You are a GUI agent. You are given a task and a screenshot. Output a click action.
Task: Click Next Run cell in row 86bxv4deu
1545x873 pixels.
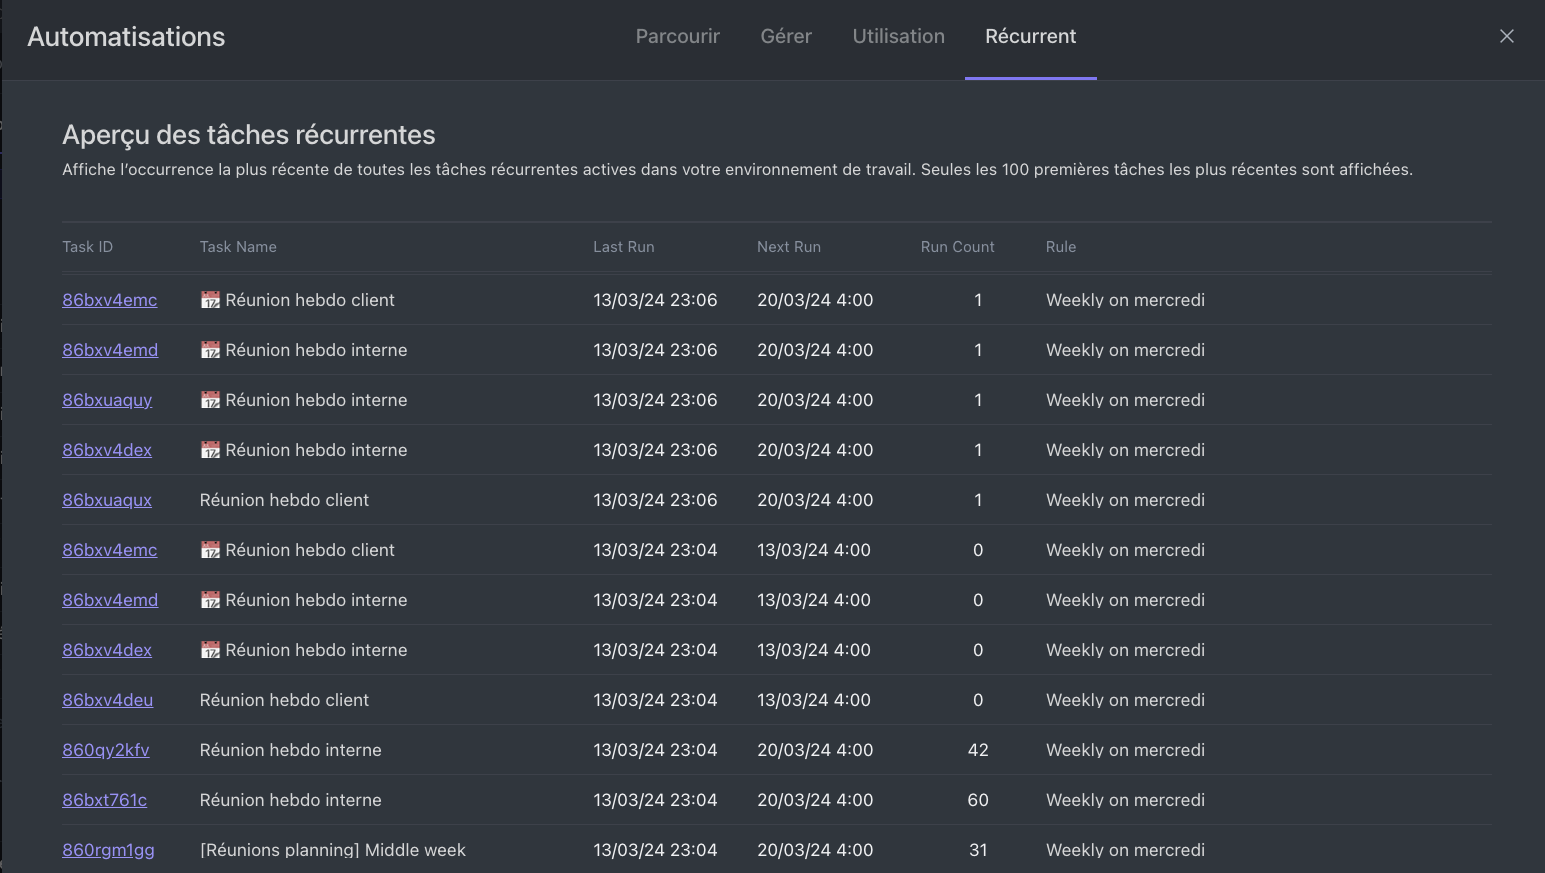pos(814,700)
